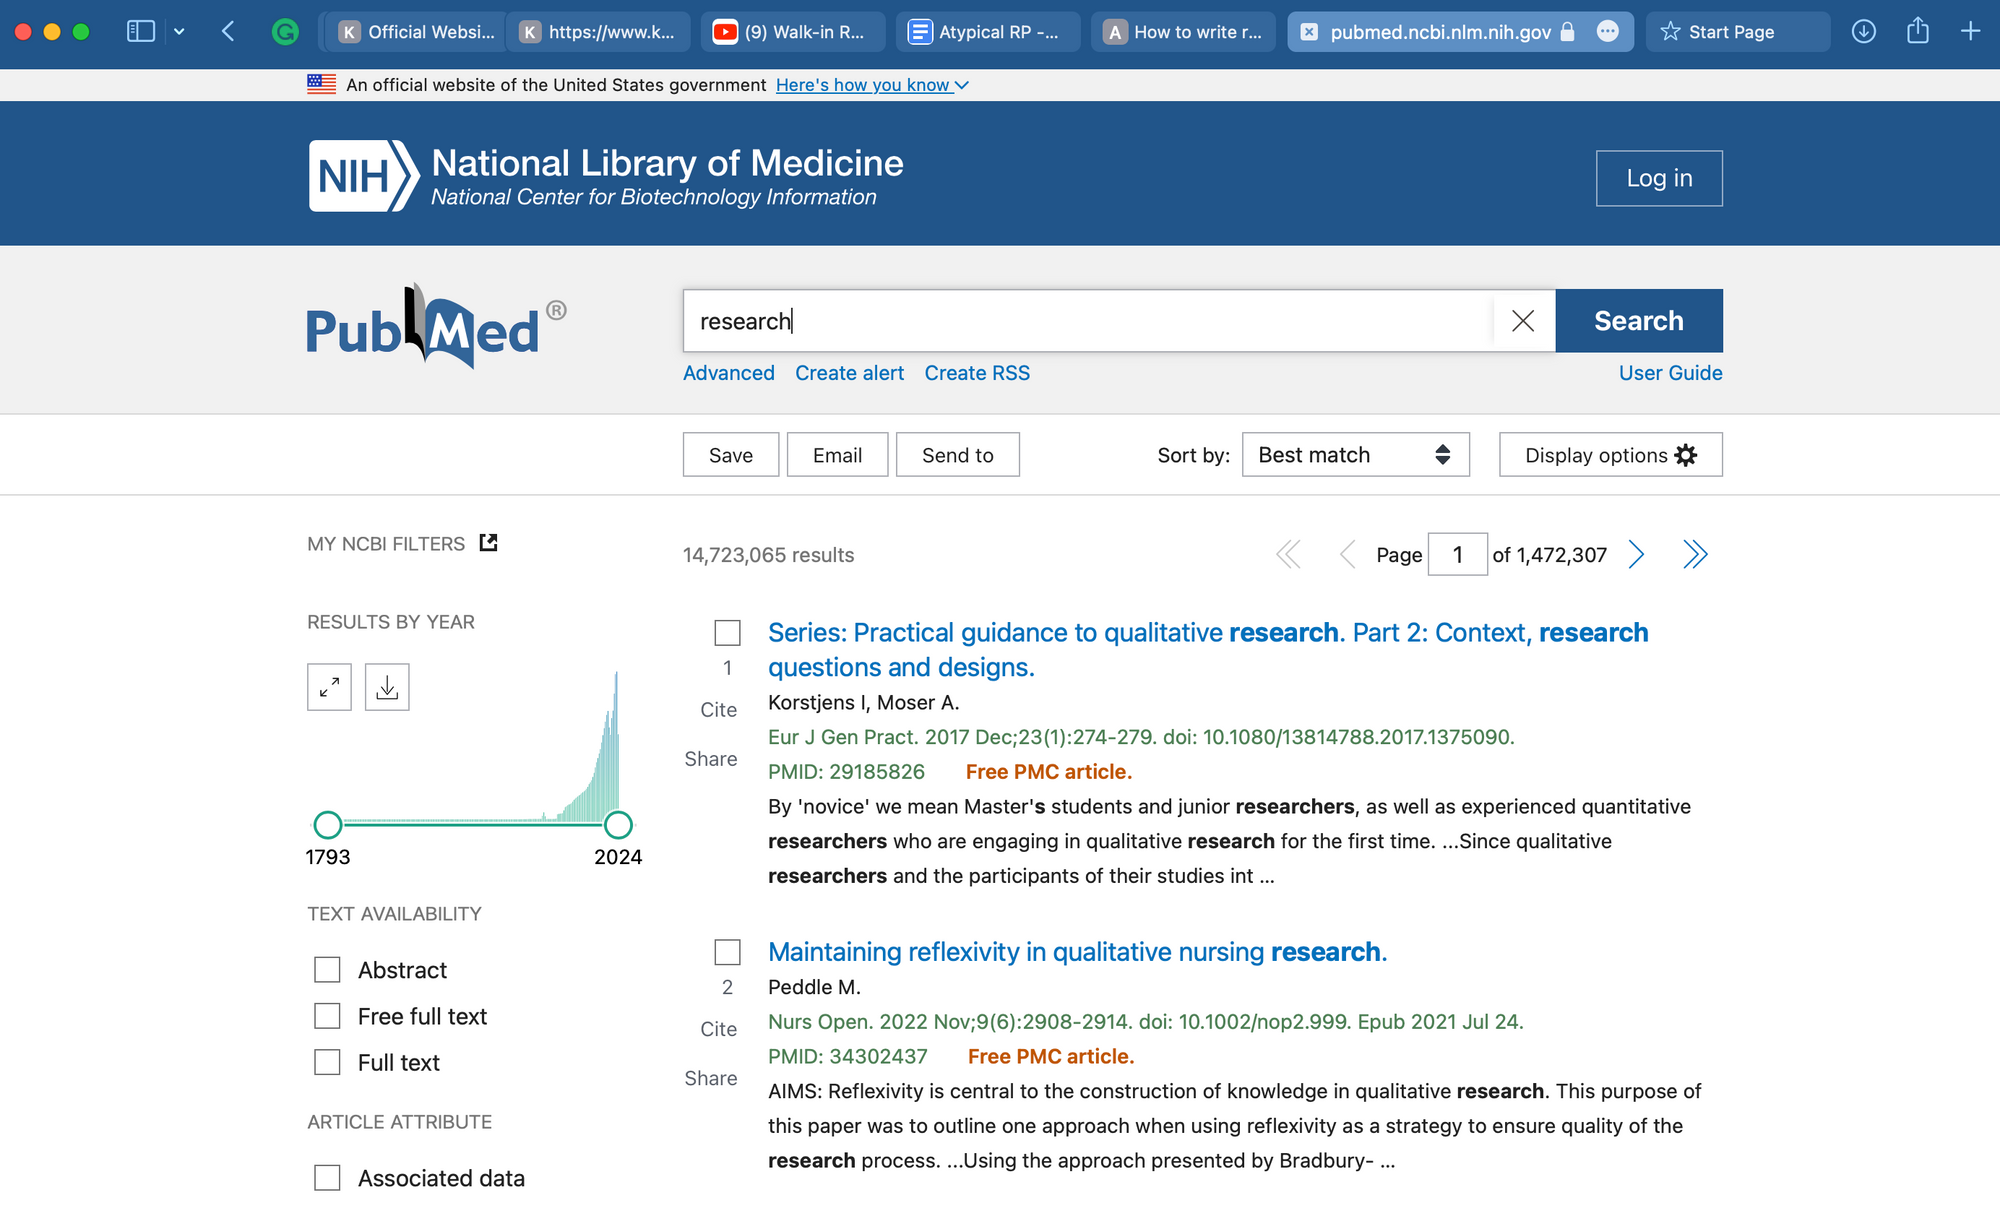The height and width of the screenshot is (1208, 2000).
Task: Clear the search box with the X icon
Action: (1523, 321)
